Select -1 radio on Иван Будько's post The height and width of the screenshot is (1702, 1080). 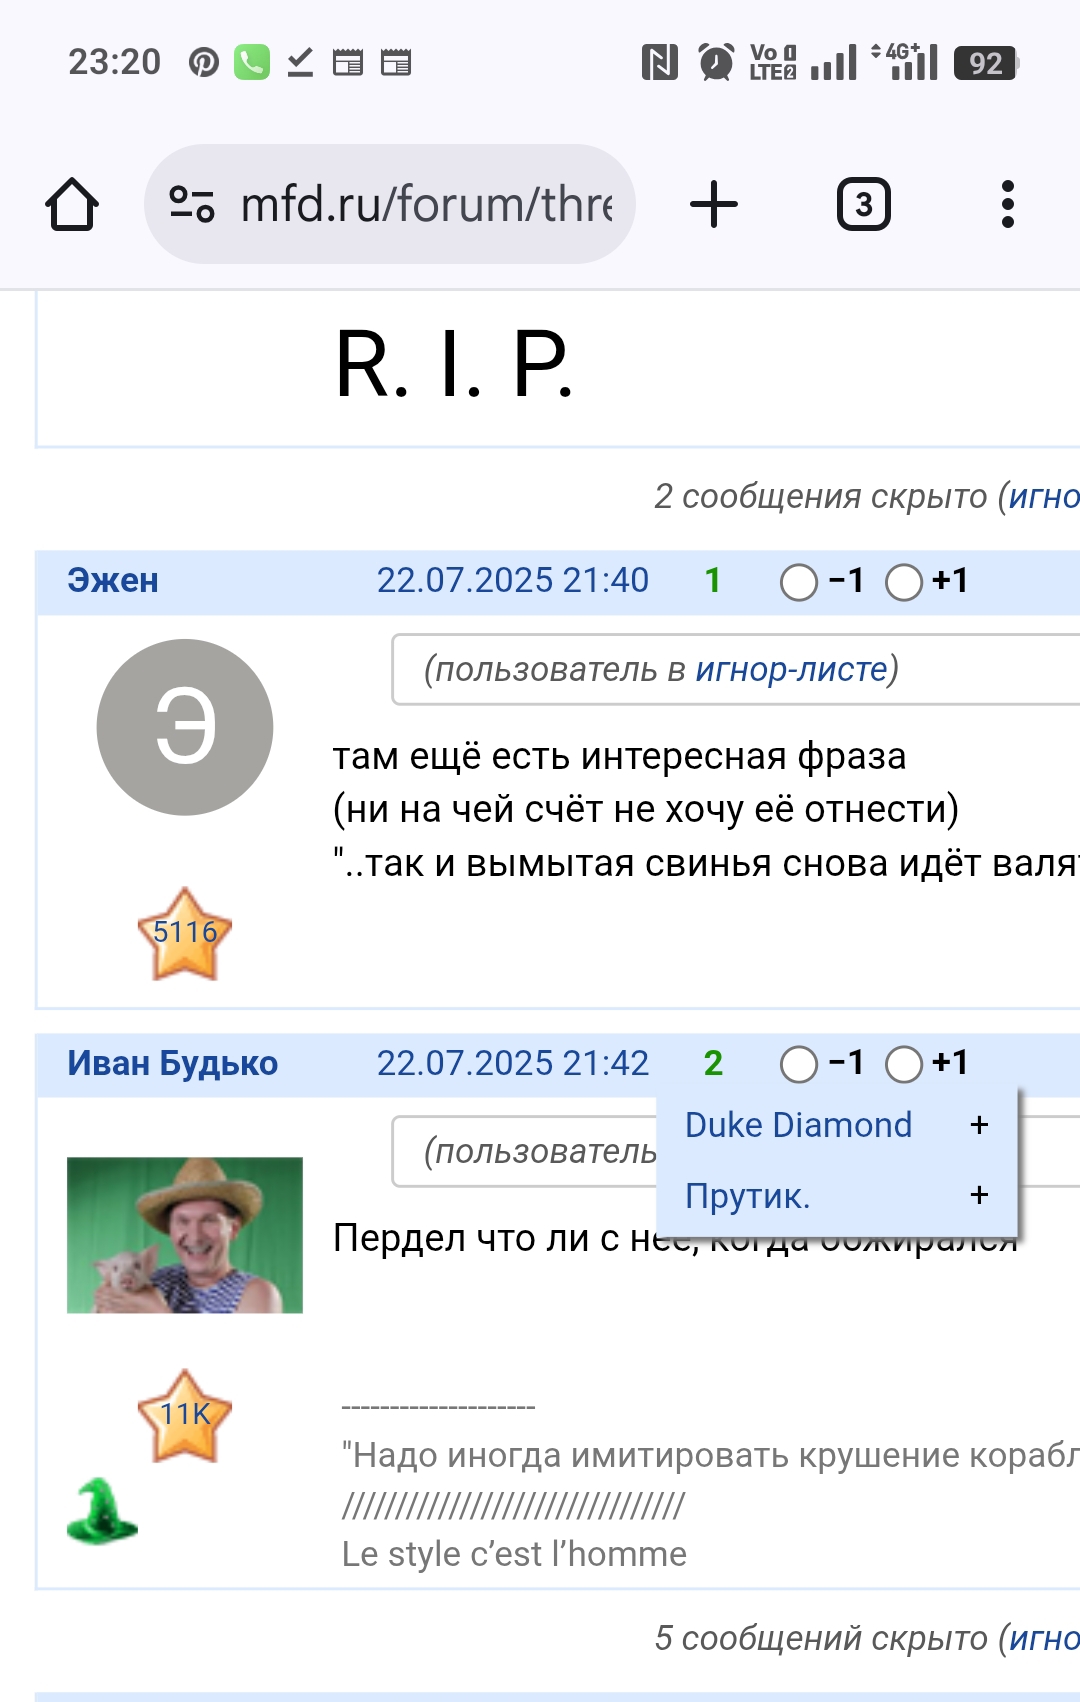click(x=799, y=1064)
